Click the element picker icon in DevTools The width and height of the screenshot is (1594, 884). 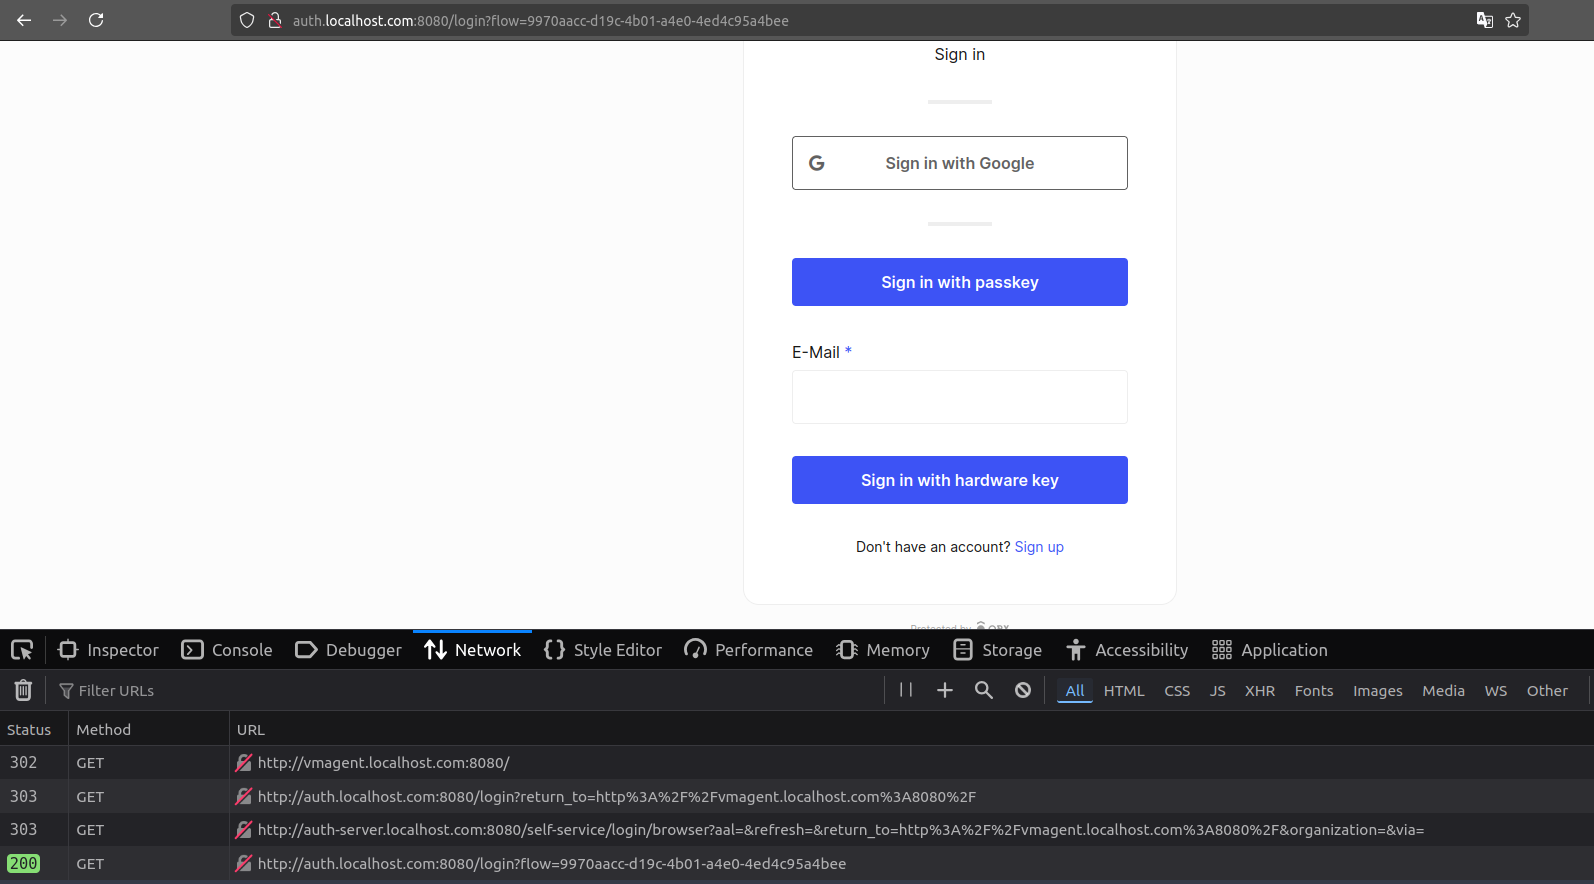pyautogui.click(x=22, y=650)
